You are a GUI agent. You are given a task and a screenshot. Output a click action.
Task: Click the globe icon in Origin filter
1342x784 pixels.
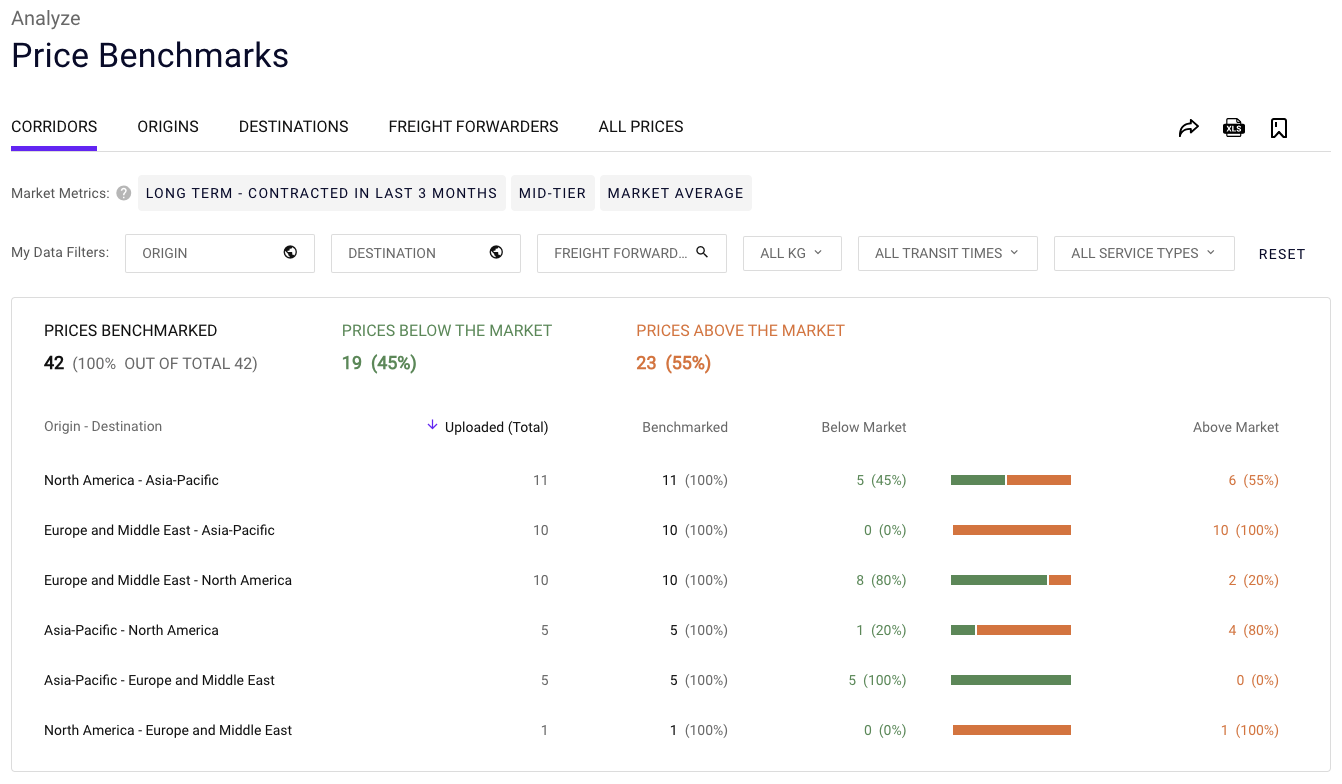pyautogui.click(x=290, y=253)
